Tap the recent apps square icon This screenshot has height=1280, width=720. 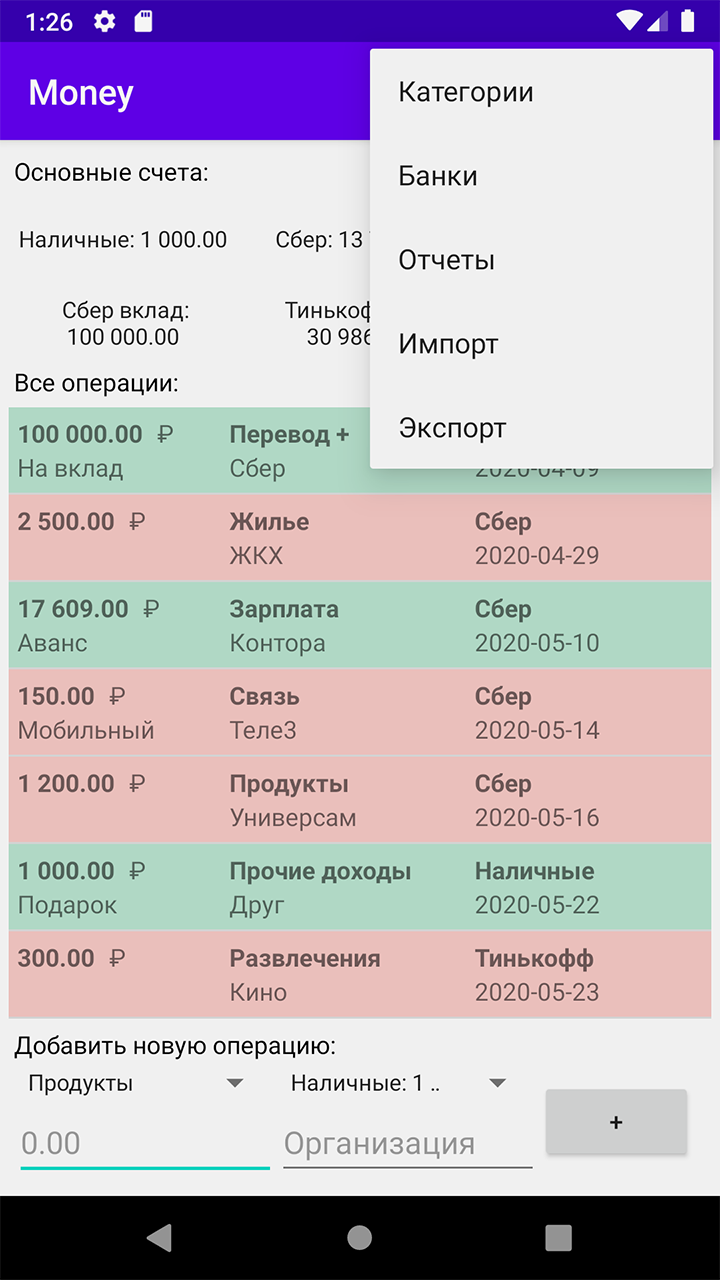[559, 1238]
